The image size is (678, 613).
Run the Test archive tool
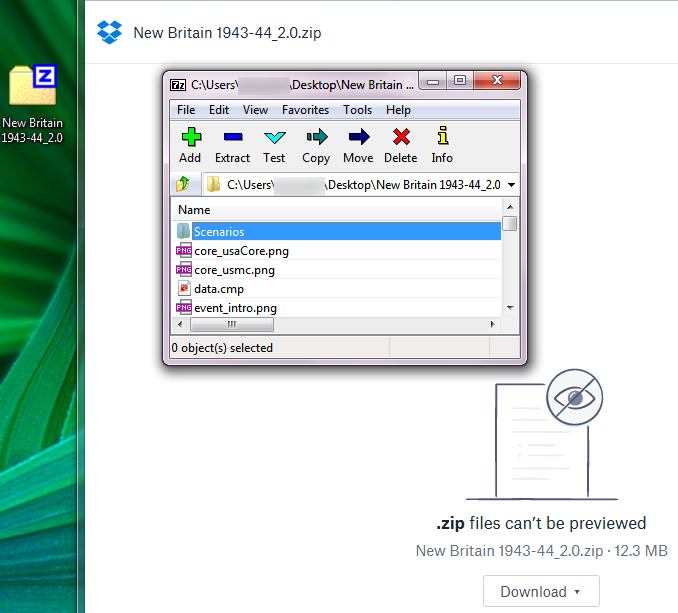pos(274,137)
